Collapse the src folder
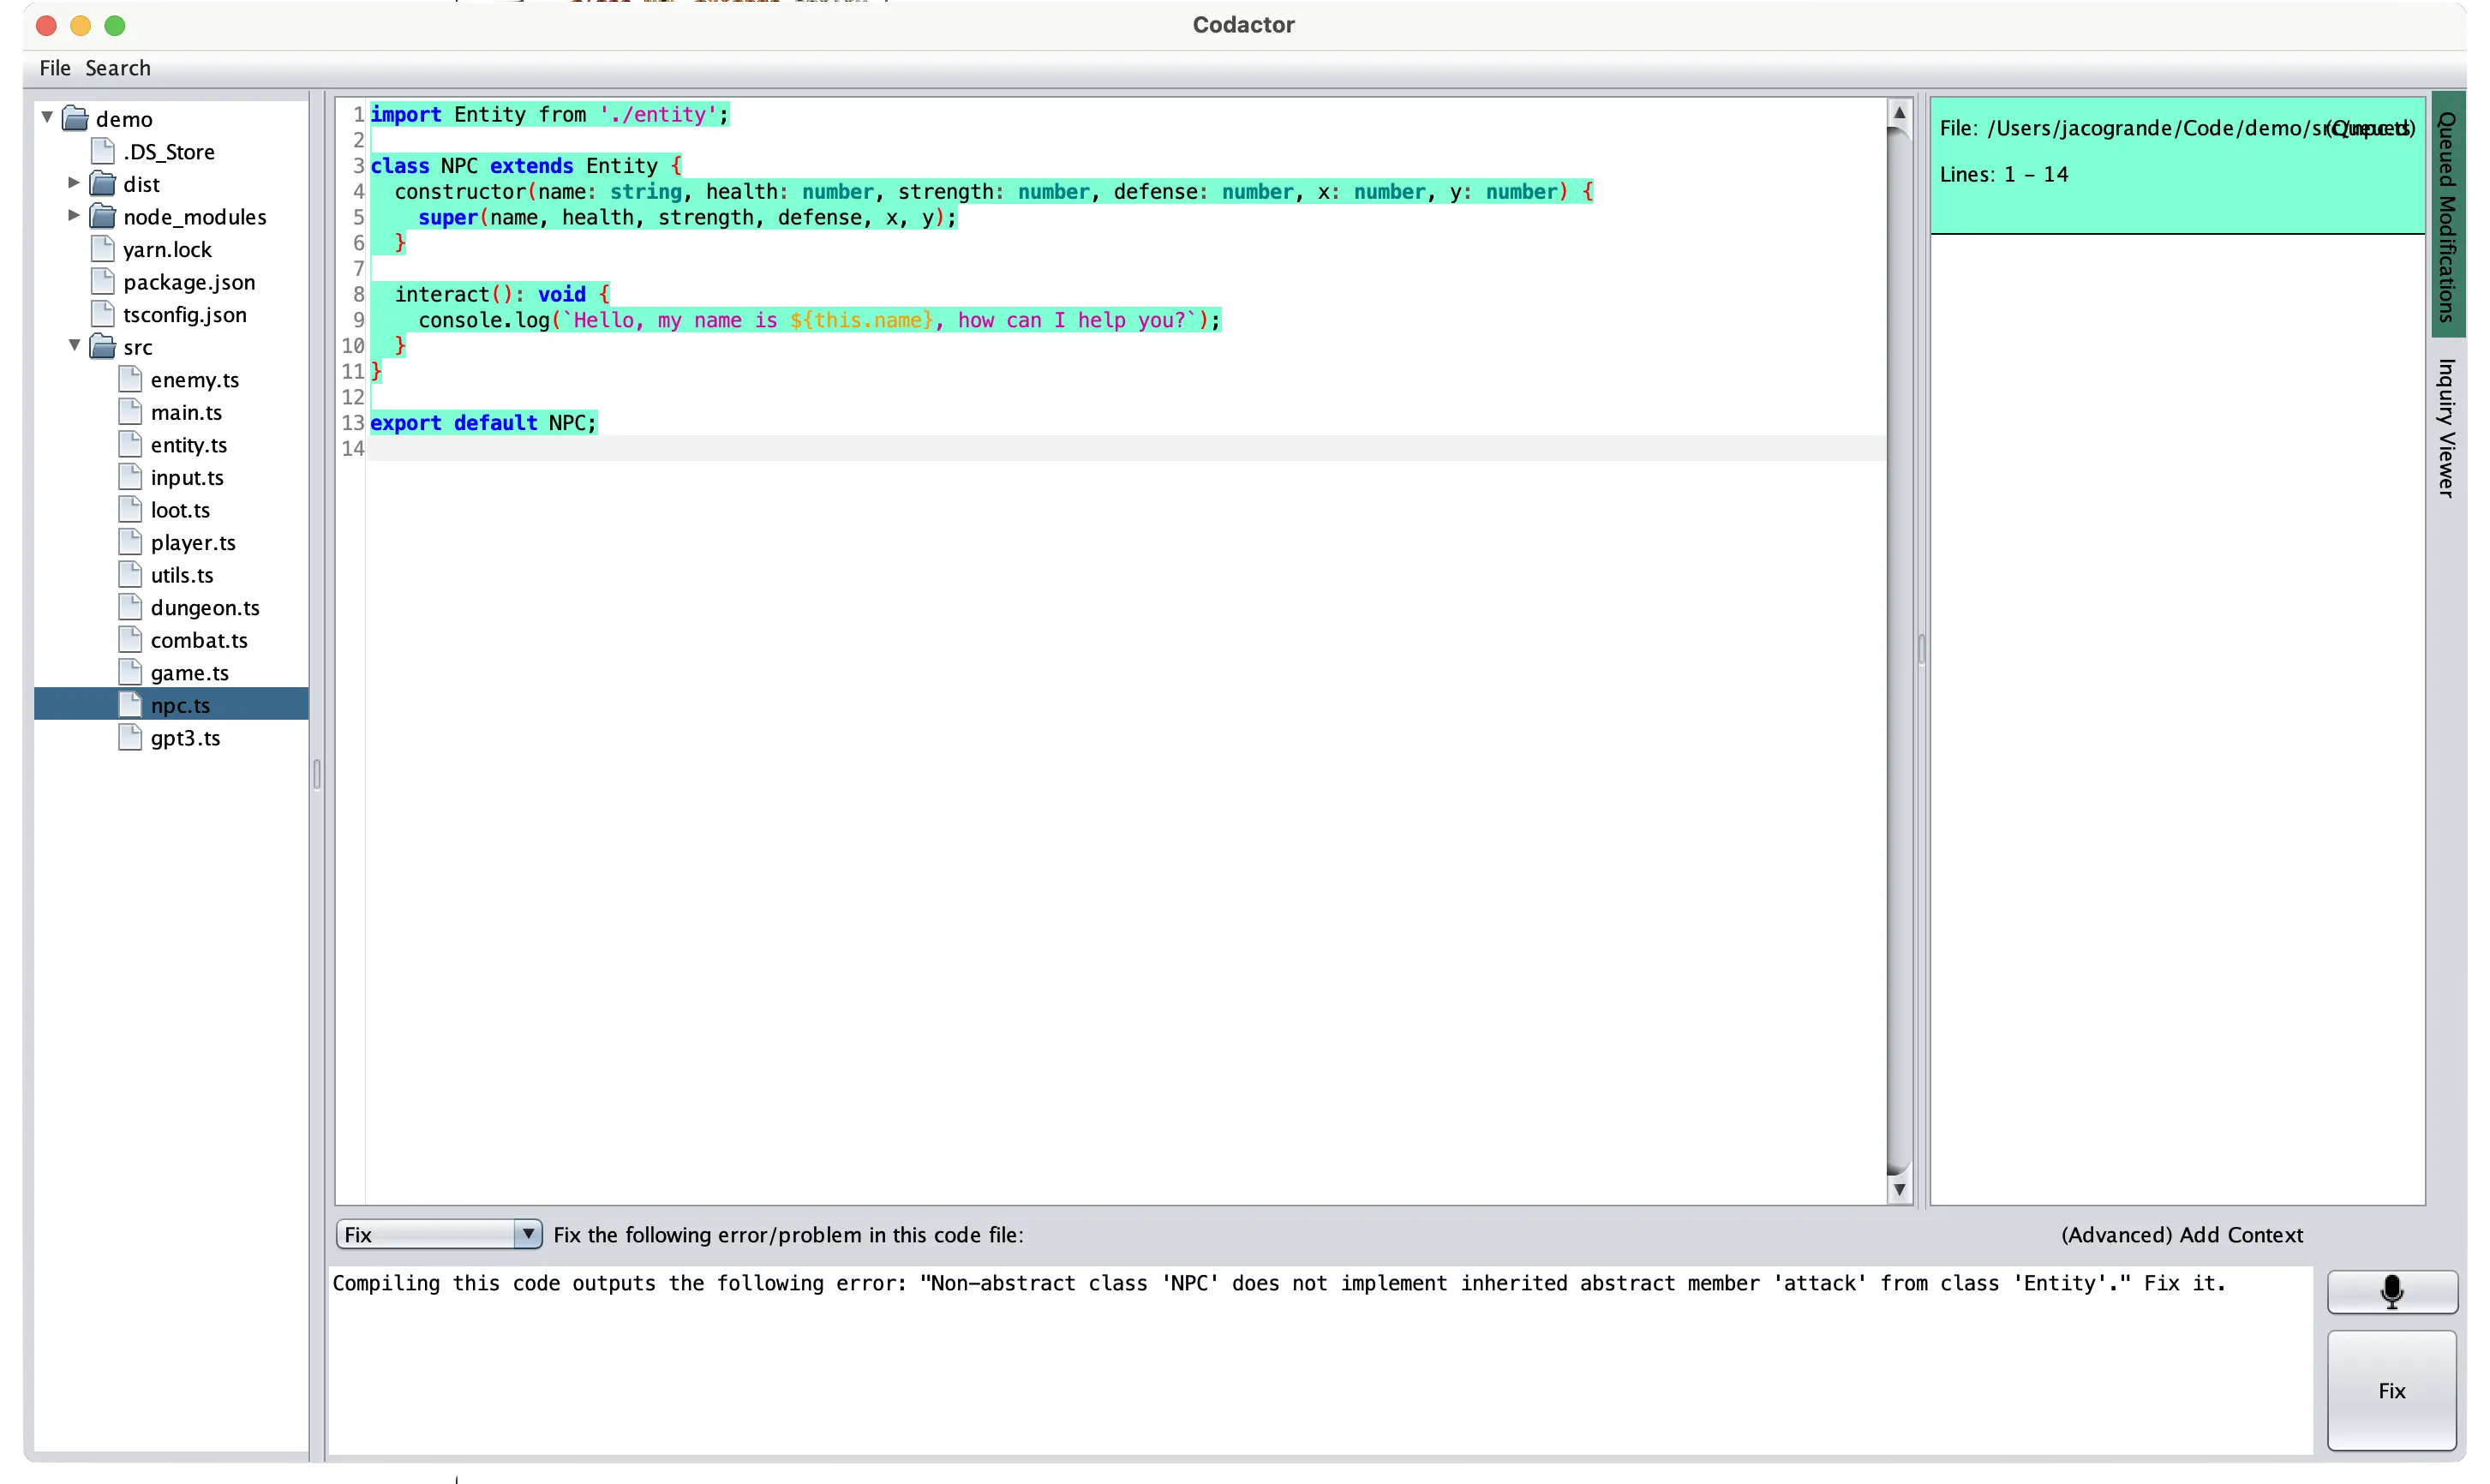The image size is (2490, 1484). (74, 346)
